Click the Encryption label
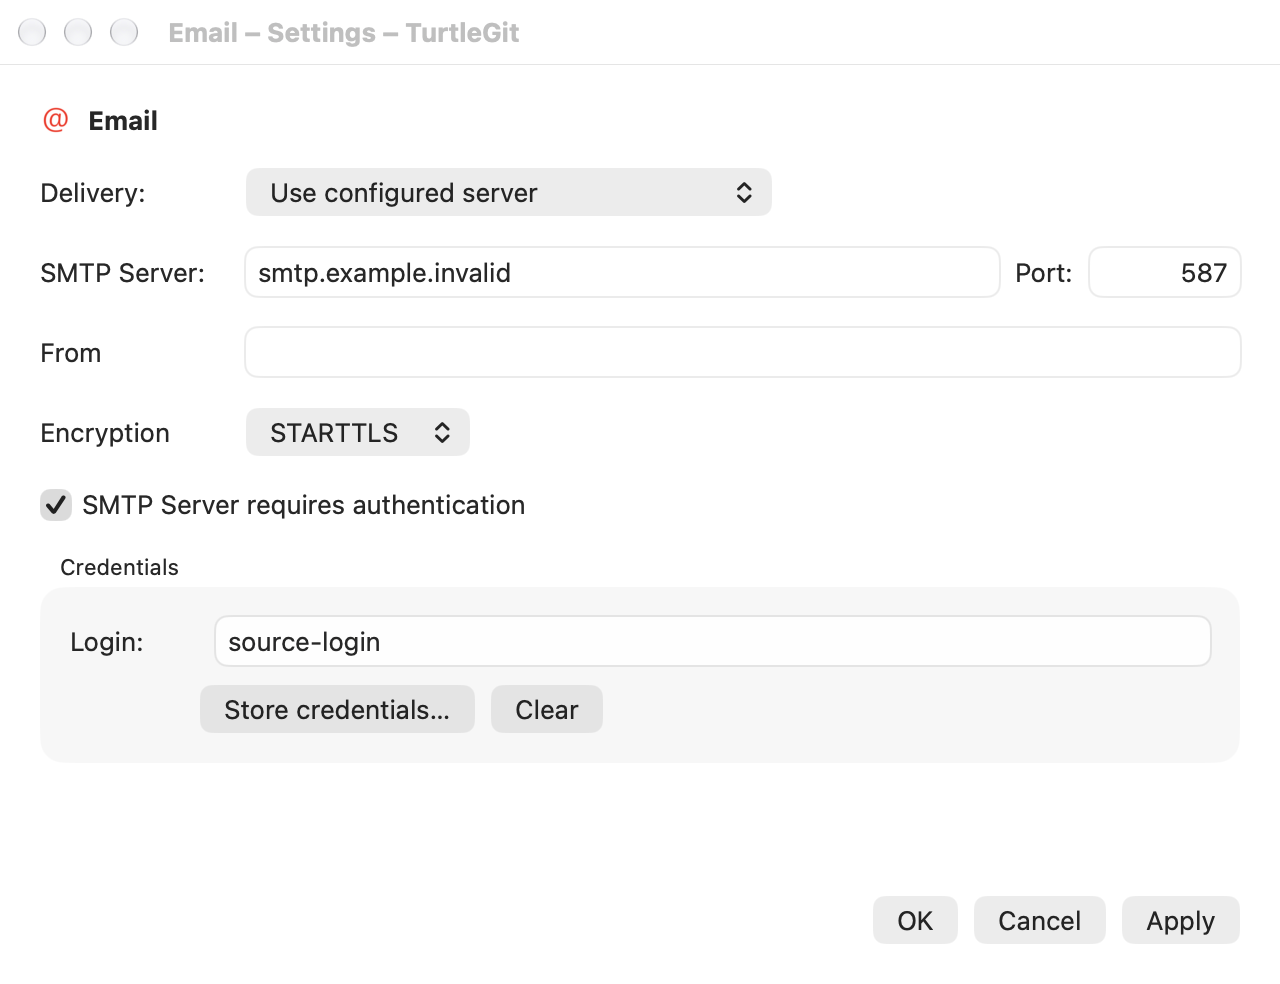This screenshot has width=1280, height=984. coord(105,433)
